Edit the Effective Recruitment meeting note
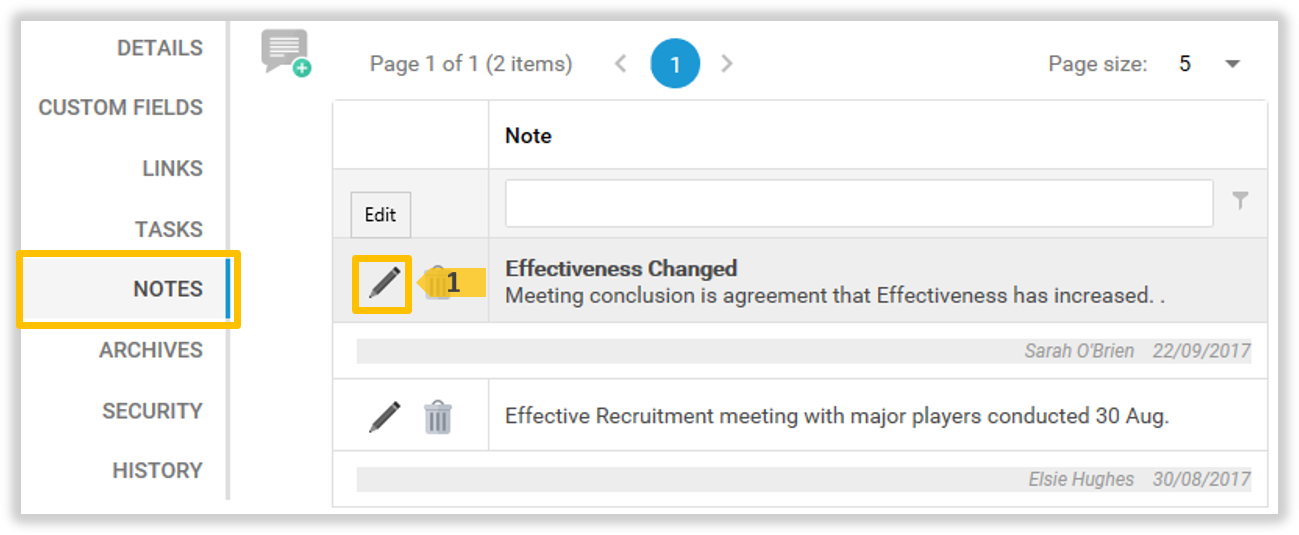Viewport: 1299px width, 535px height. (384, 416)
